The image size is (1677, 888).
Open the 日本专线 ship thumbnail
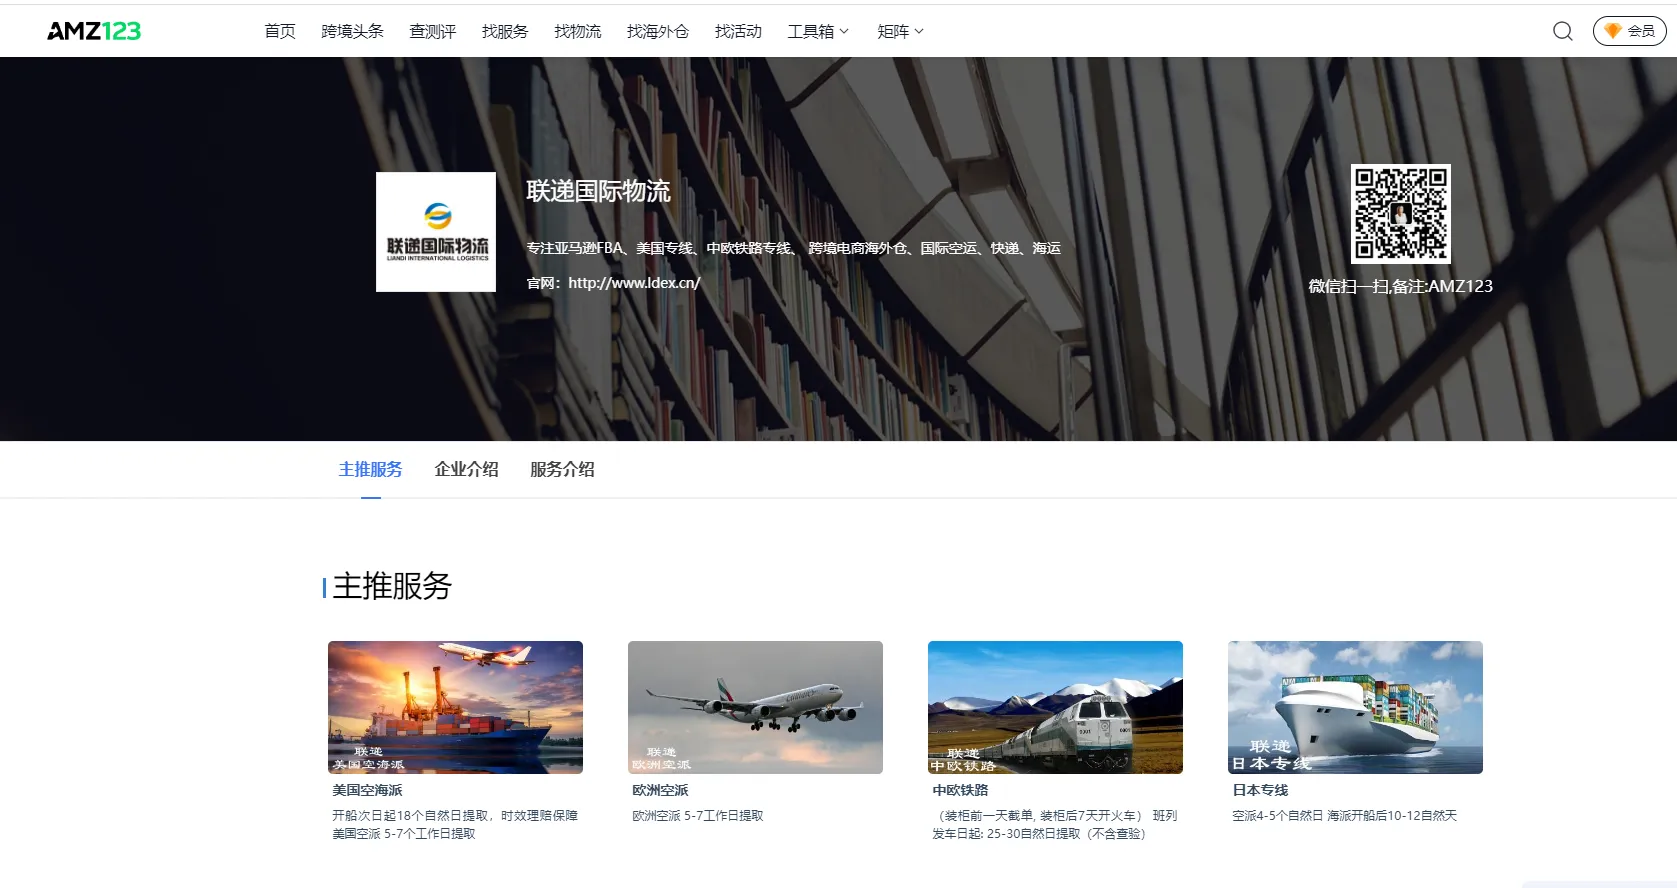coord(1355,707)
